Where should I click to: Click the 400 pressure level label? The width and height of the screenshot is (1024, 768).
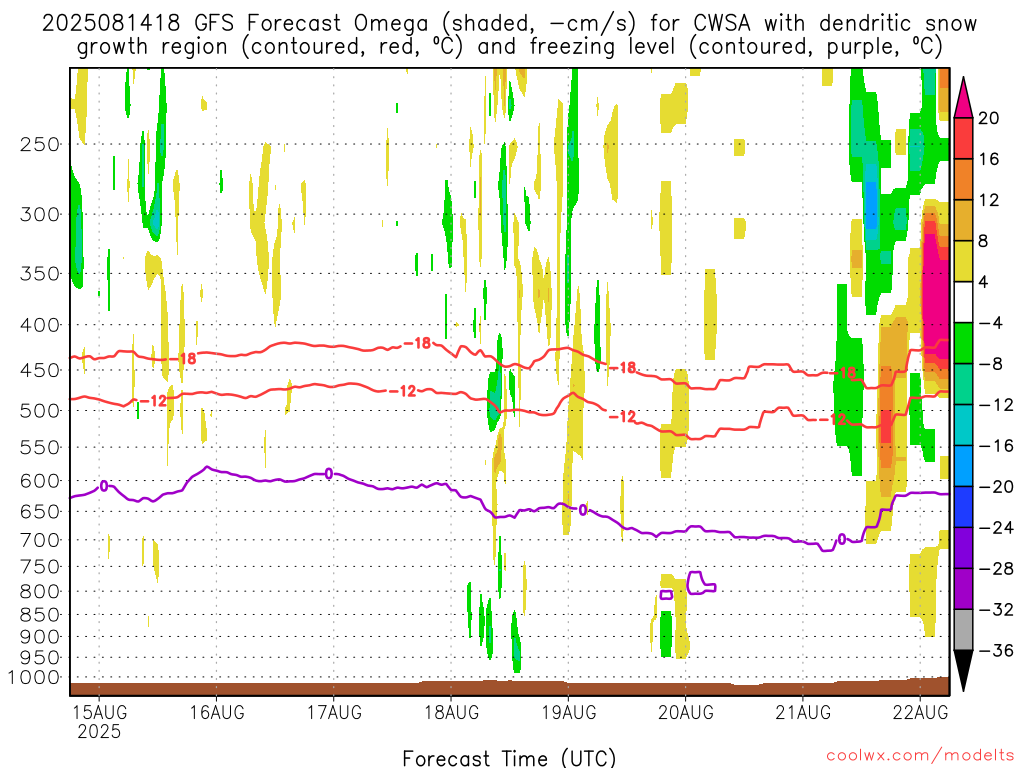pos(40,325)
